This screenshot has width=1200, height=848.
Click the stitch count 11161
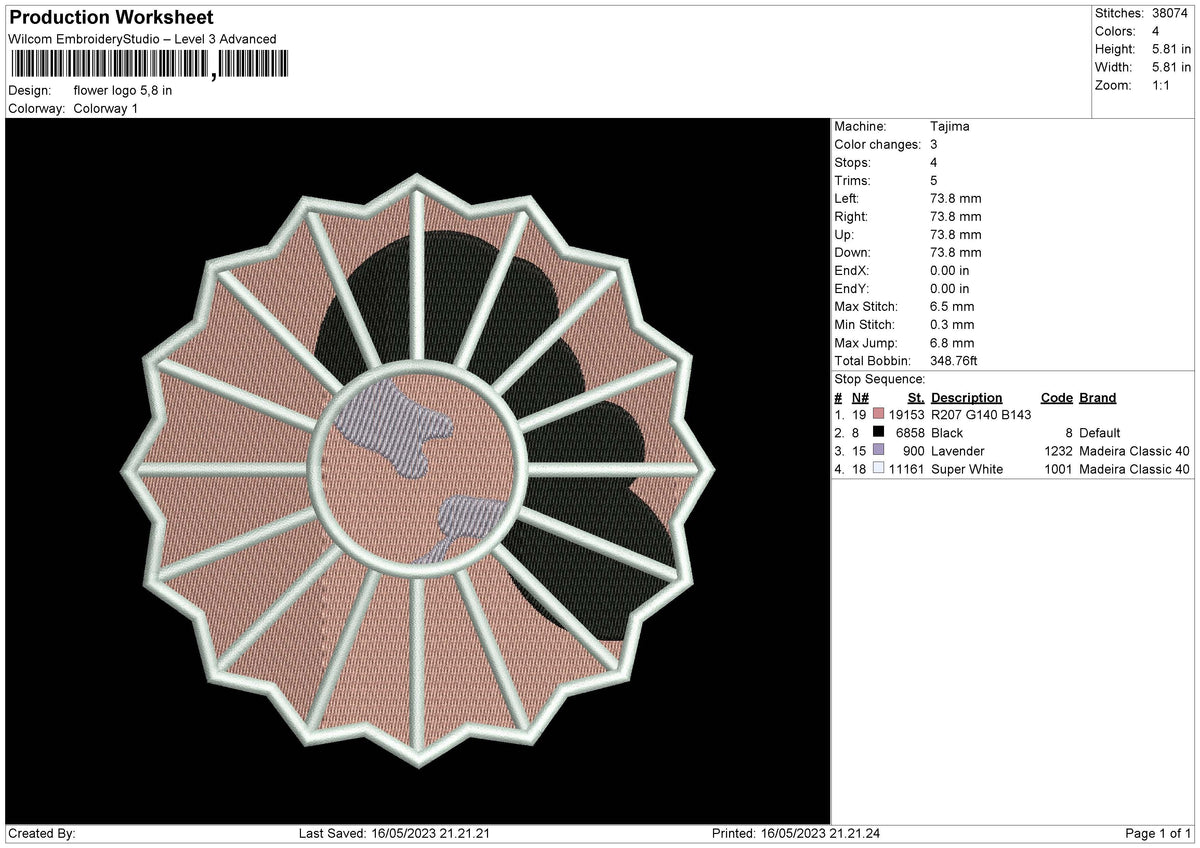(x=906, y=468)
